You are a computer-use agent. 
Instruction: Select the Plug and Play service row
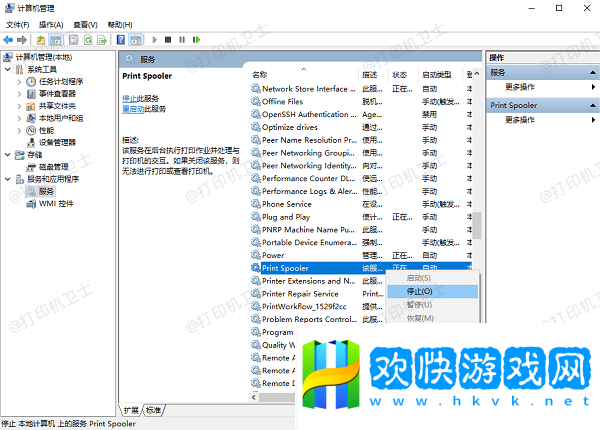[361, 217]
